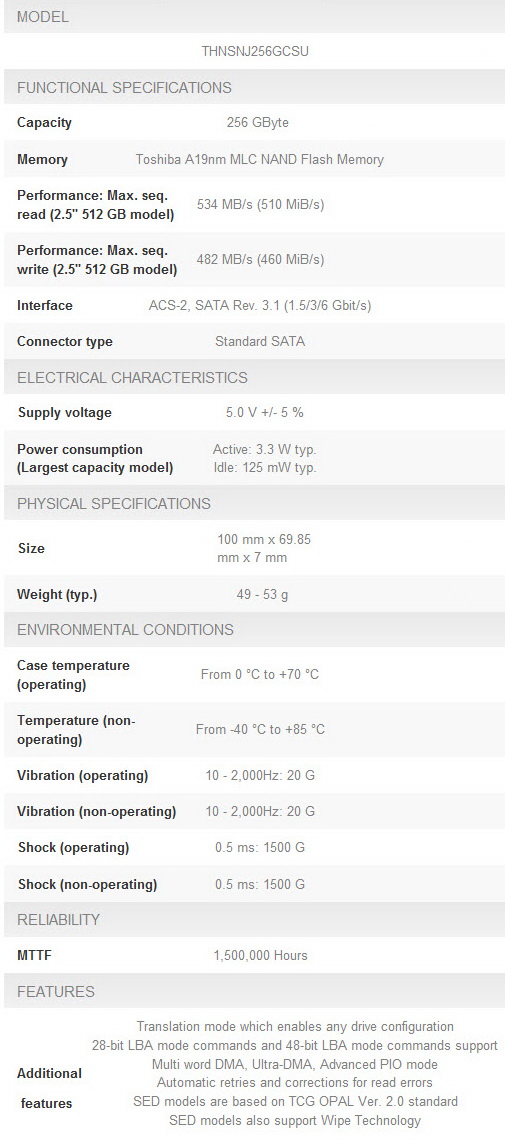Click the 256 GByte capacity value
The width and height of the screenshot is (505, 1140).
coord(257,122)
